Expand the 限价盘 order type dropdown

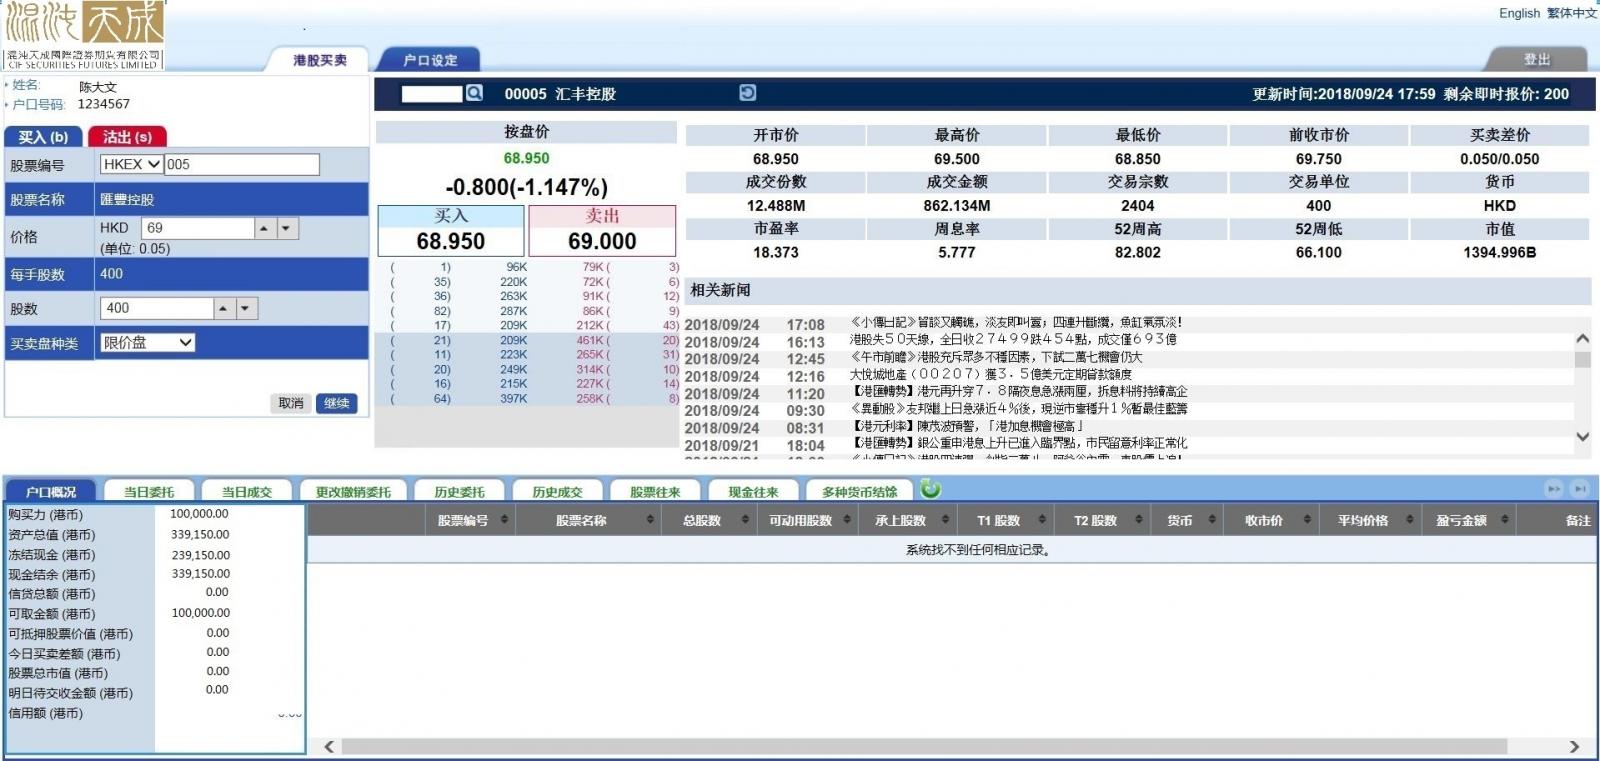[147, 343]
